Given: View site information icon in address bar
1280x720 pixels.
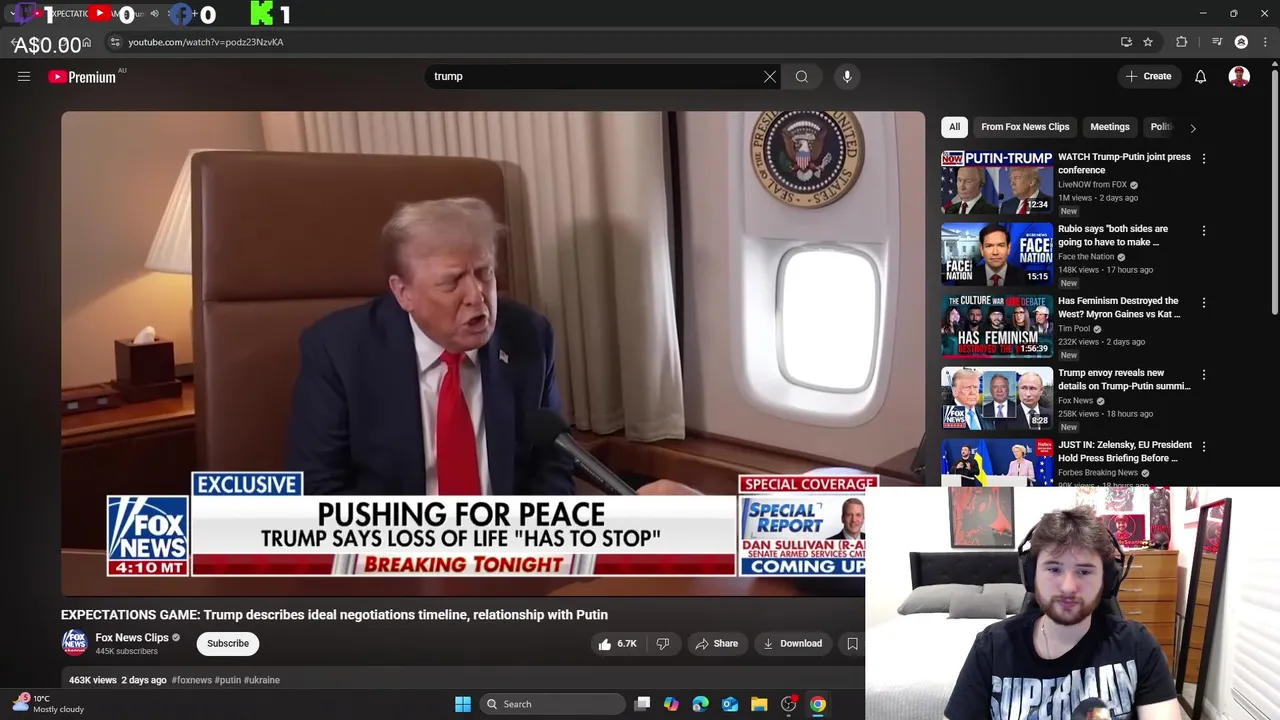Looking at the screenshot, I should (115, 42).
